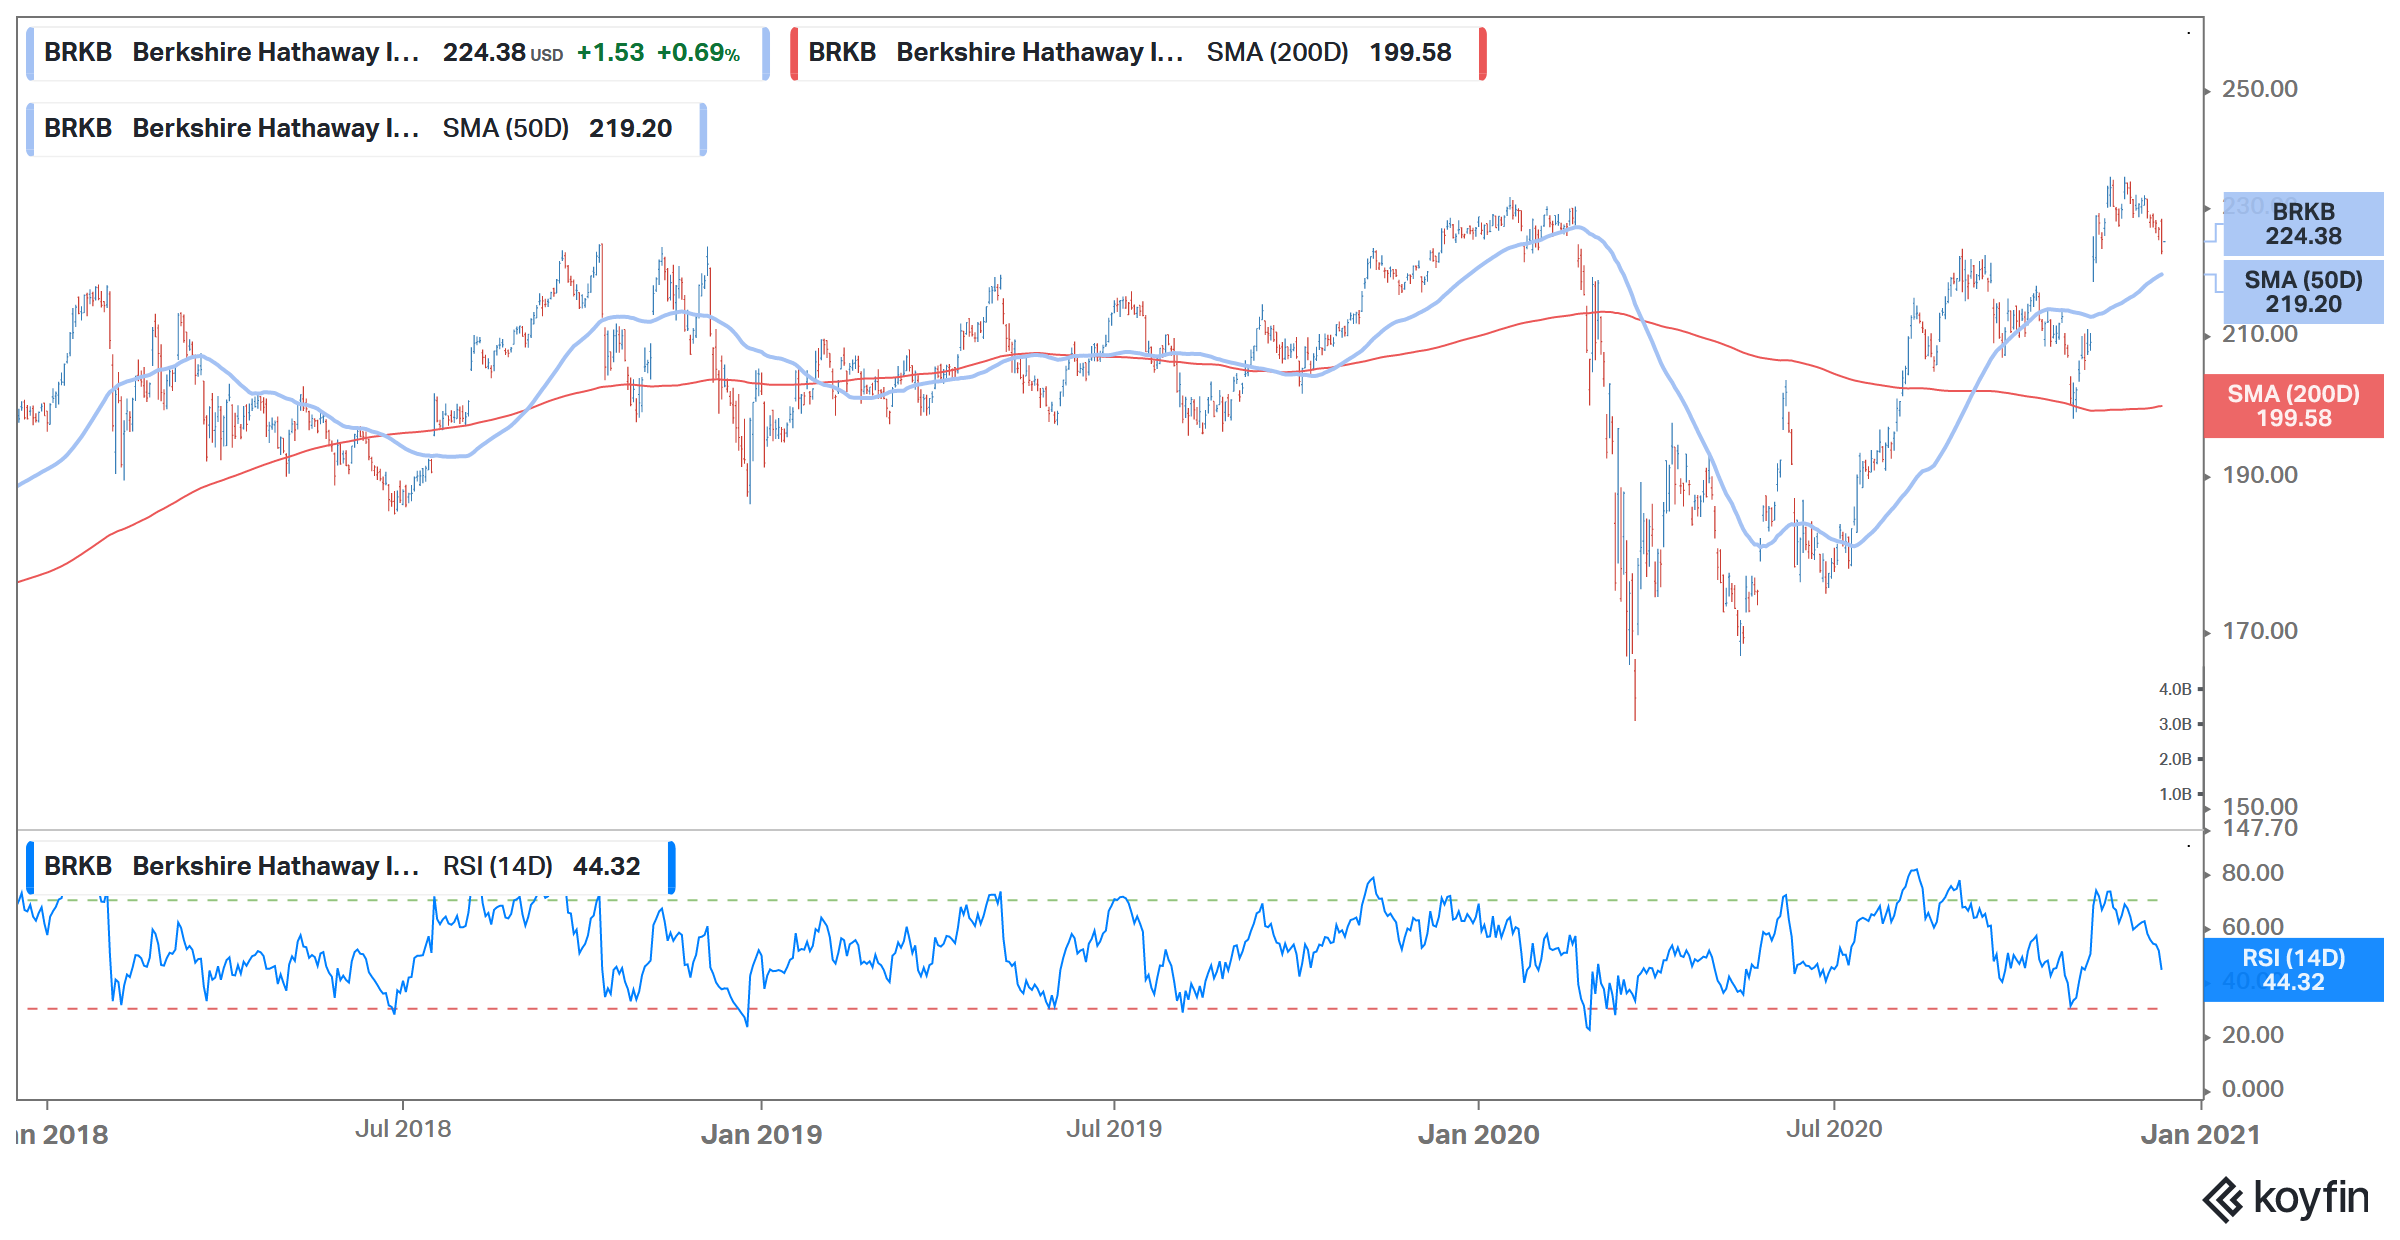
Task: Click the 1.0B volume axis label
Action: point(2175,794)
